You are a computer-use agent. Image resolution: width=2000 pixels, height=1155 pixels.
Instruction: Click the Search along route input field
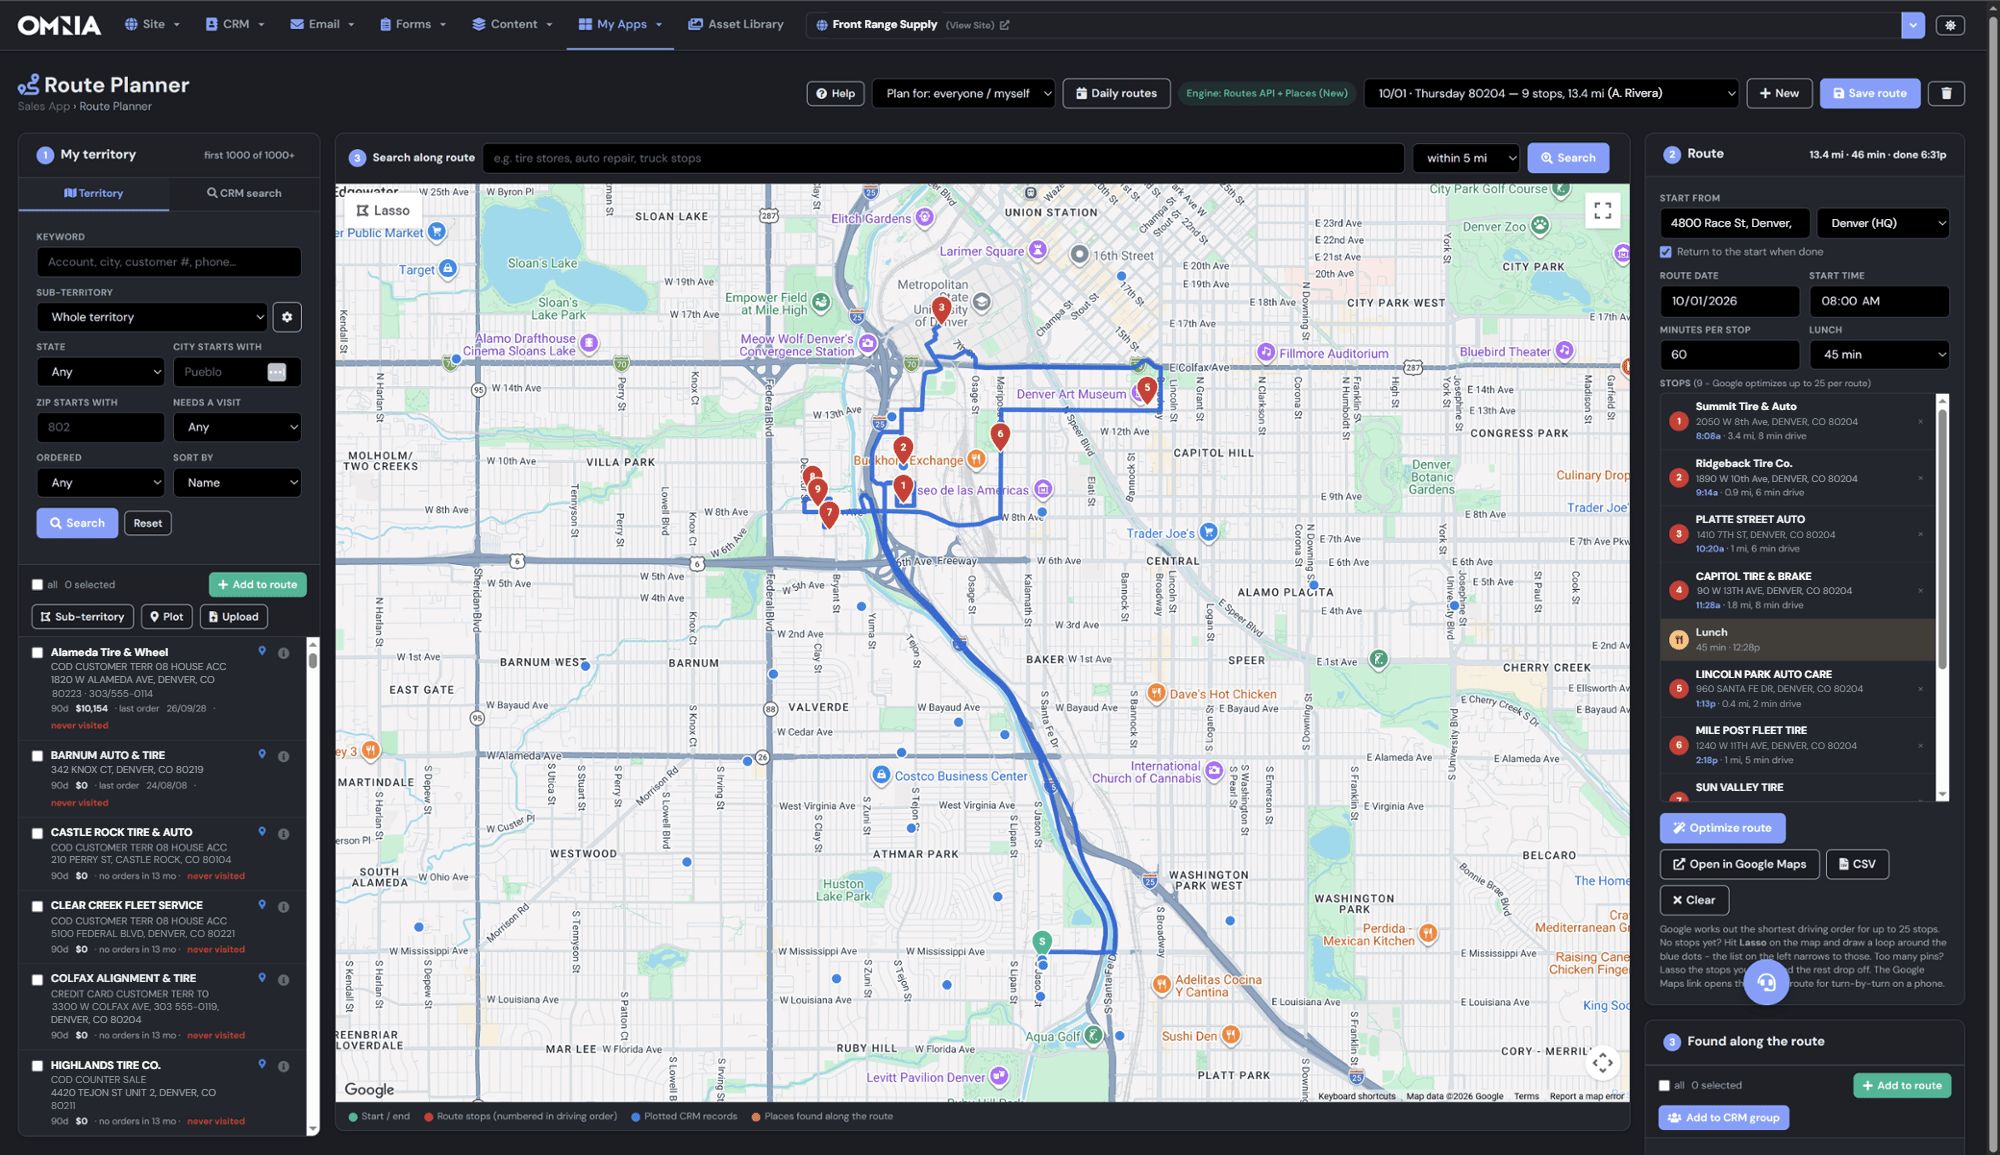click(943, 158)
